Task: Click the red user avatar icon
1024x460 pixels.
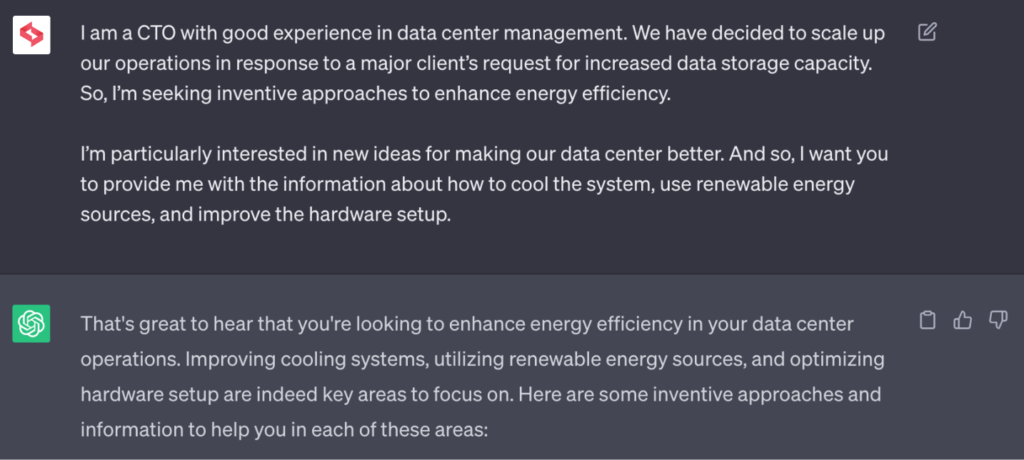Action: (31, 37)
